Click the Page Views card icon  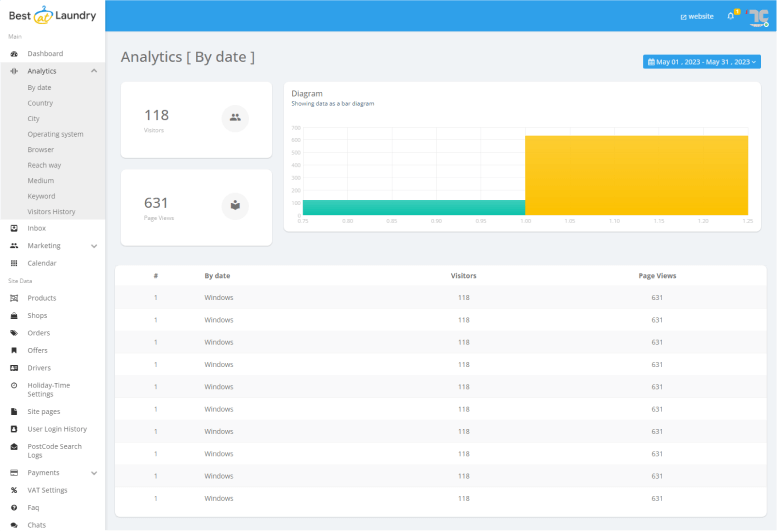pyautogui.click(x=235, y=206)
